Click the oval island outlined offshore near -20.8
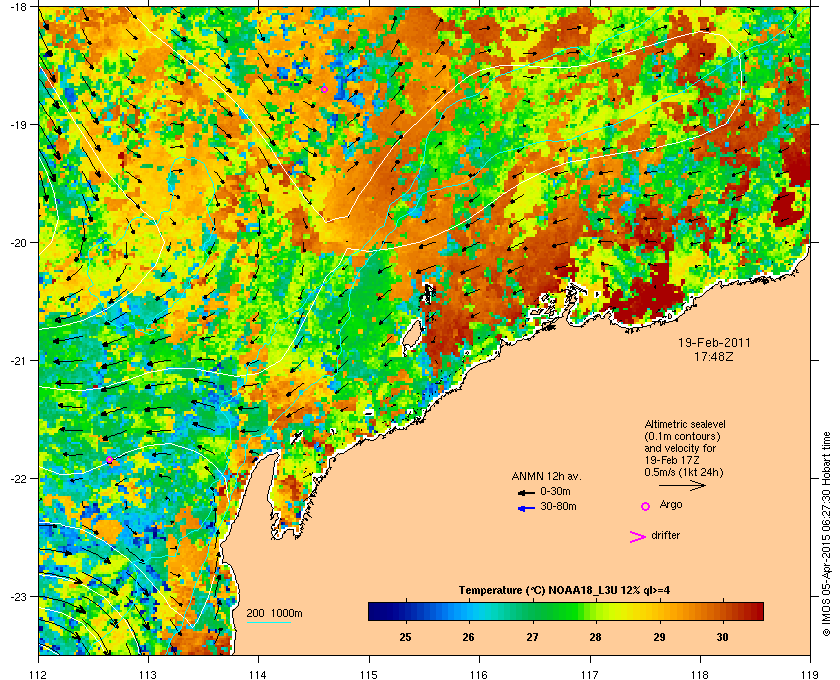 pyautogui.click(x=411, y=335)
